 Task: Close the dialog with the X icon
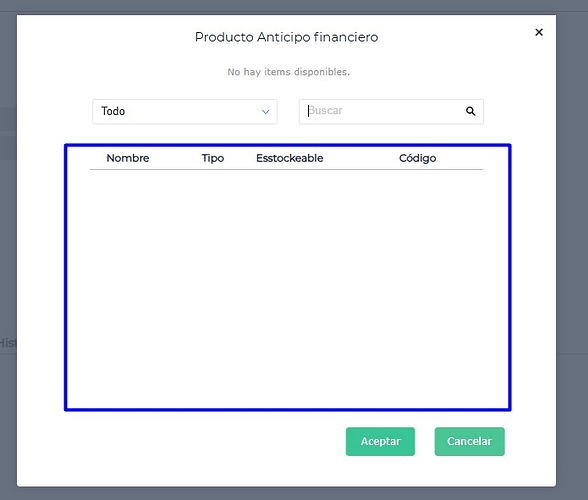pyautogui.click(x=539, y=32)
